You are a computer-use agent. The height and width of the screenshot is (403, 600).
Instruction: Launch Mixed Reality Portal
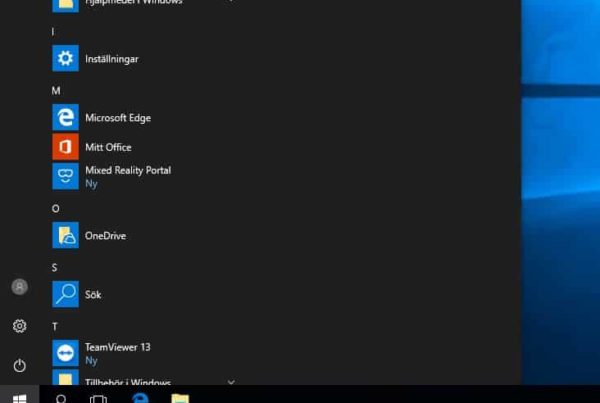point(127,176)
